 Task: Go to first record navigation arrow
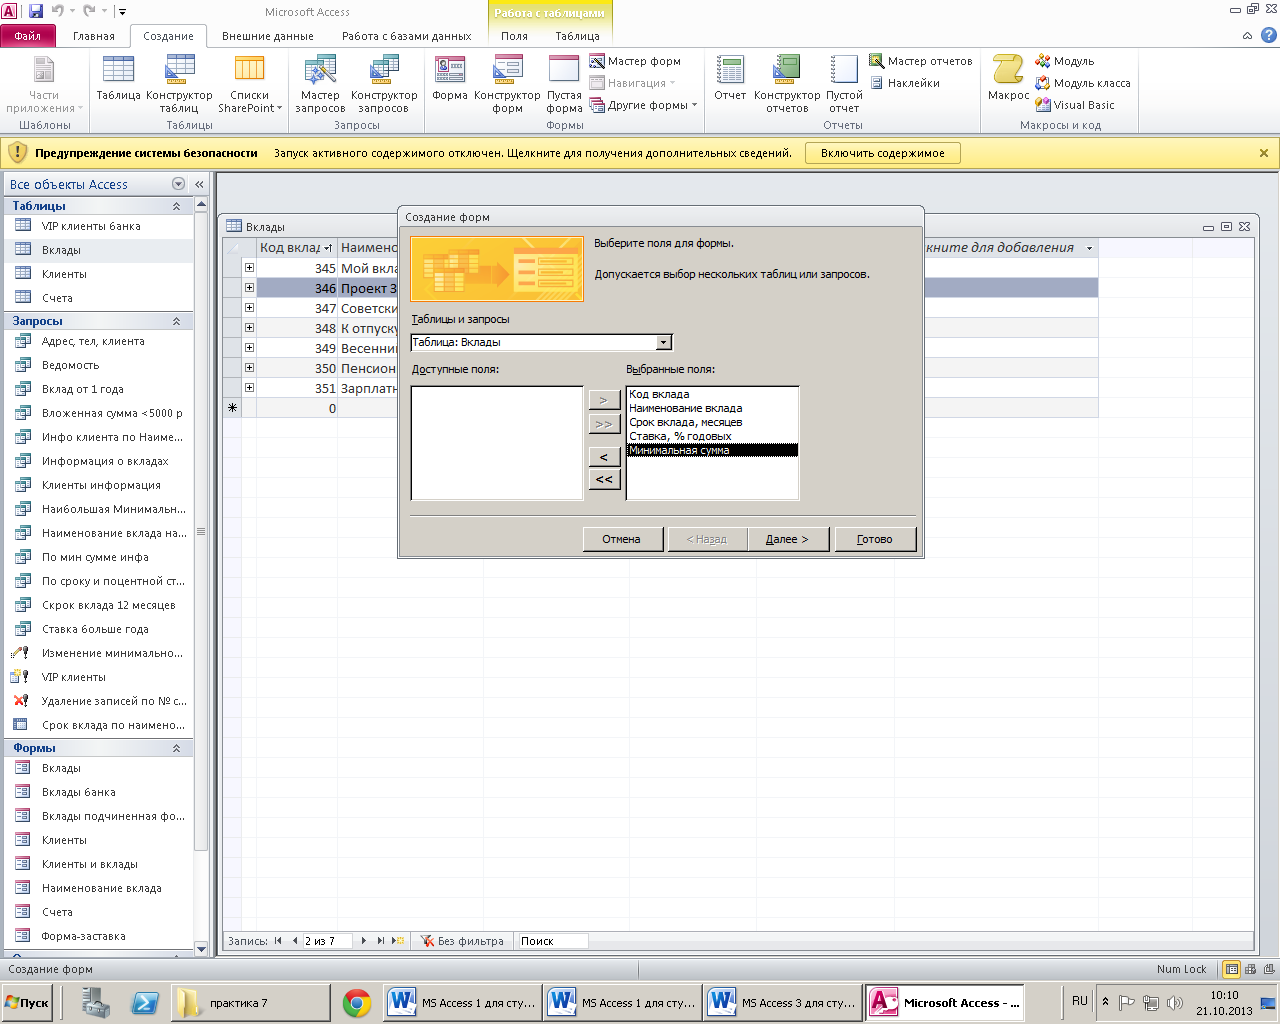tap(279, 941)
